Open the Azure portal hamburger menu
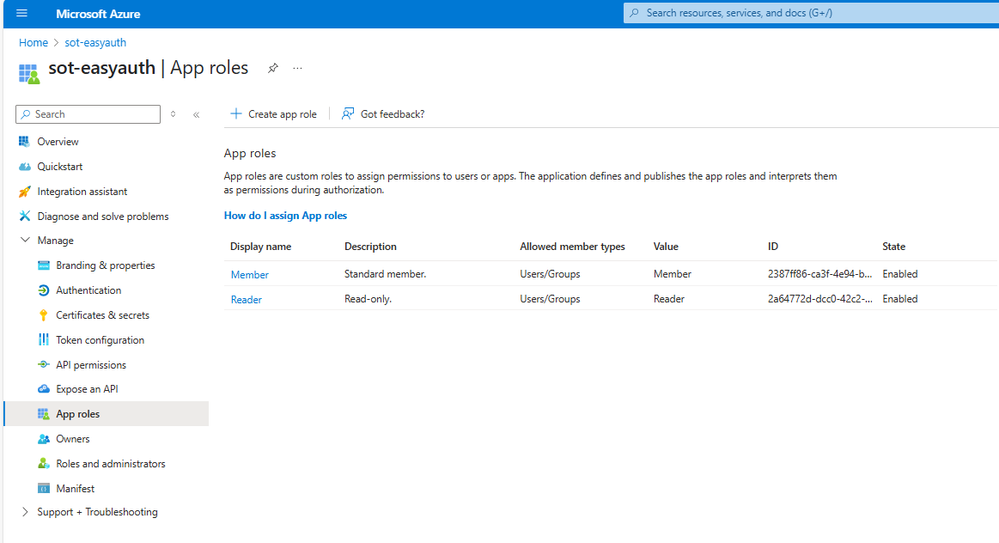This screenshot has height=543, width=999. coord(22,13)
